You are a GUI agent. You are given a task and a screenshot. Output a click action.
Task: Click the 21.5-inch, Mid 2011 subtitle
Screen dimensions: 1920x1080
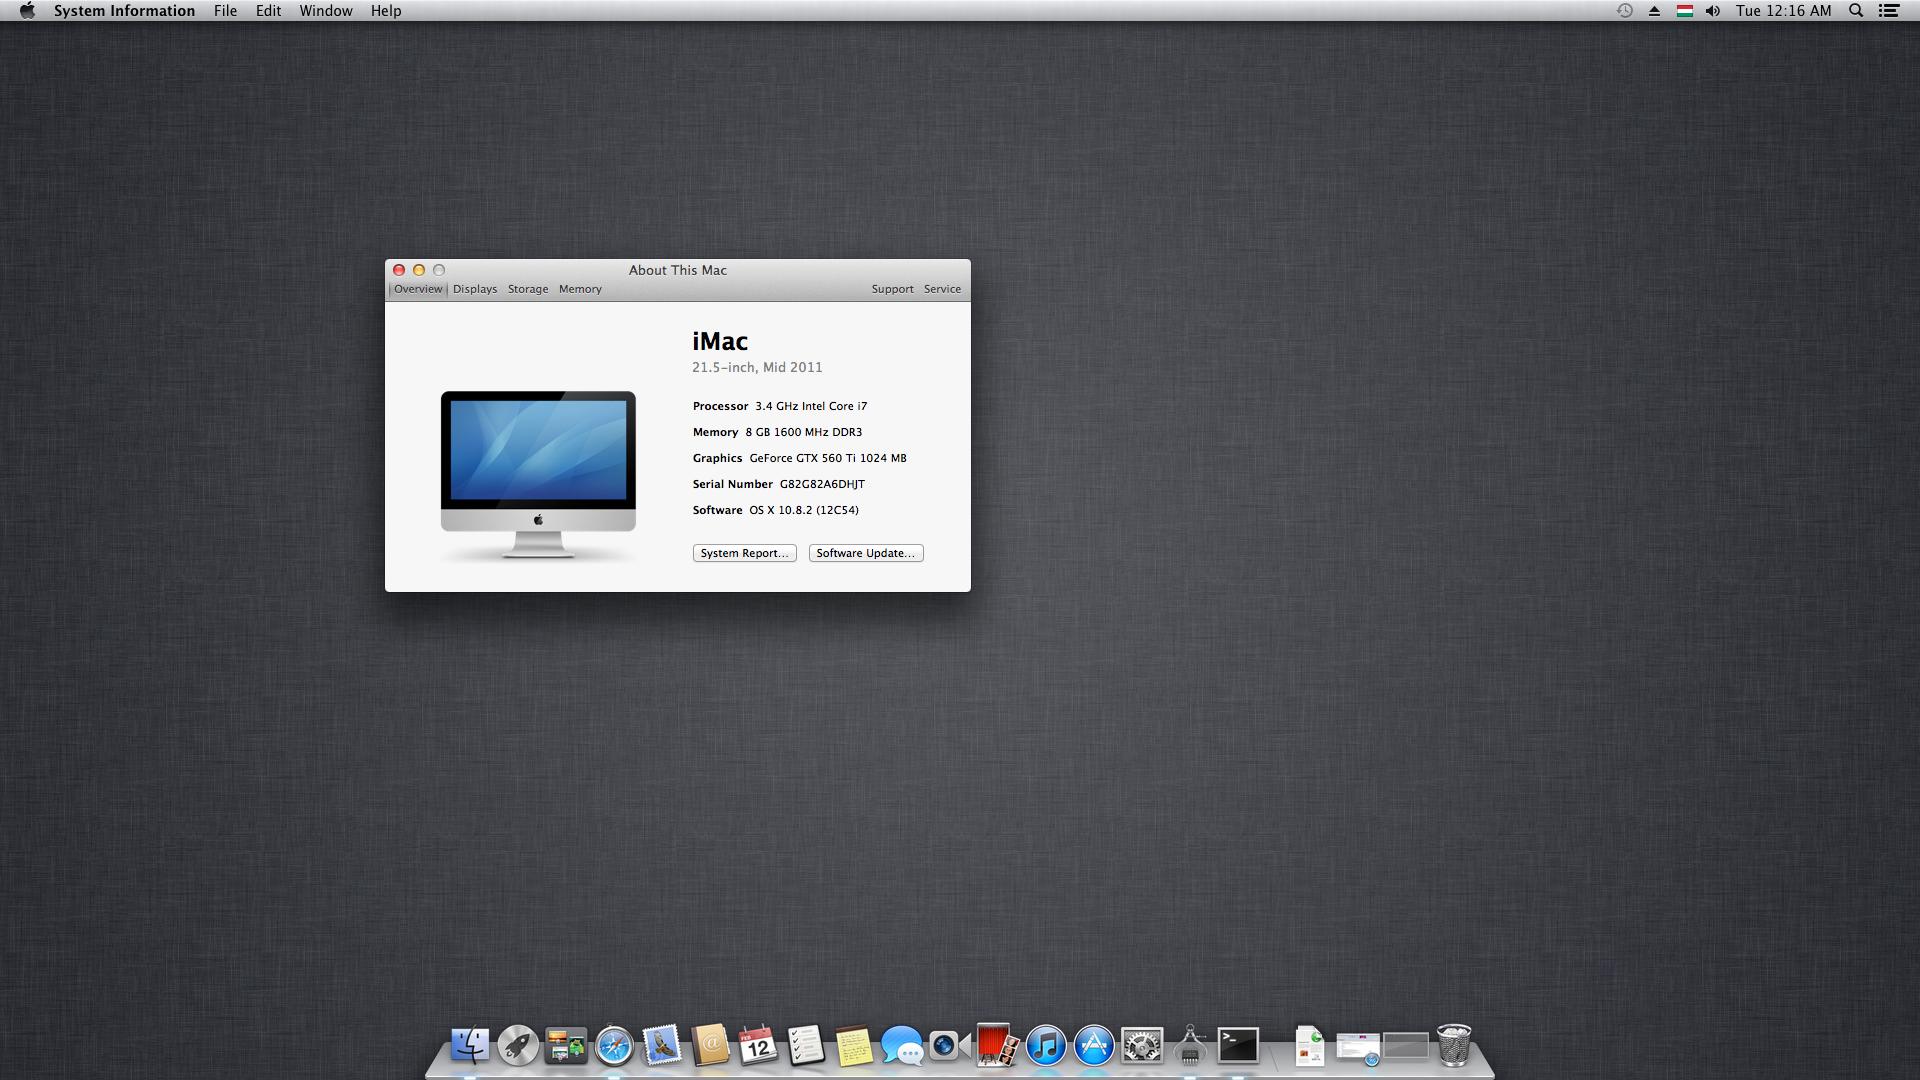pos(757,367)
